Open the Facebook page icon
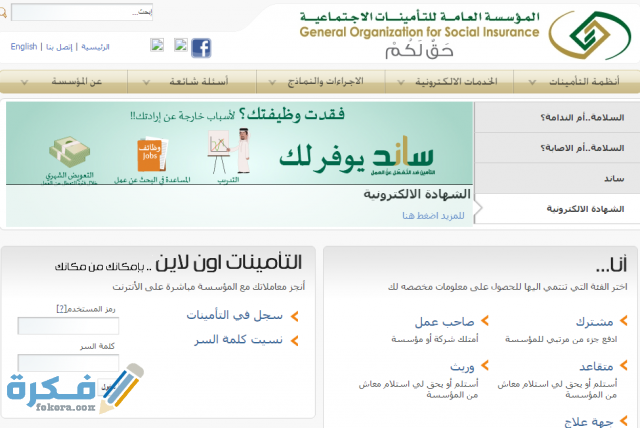The width and height of the screenshot is (640, 428). (x=201, y=48)
